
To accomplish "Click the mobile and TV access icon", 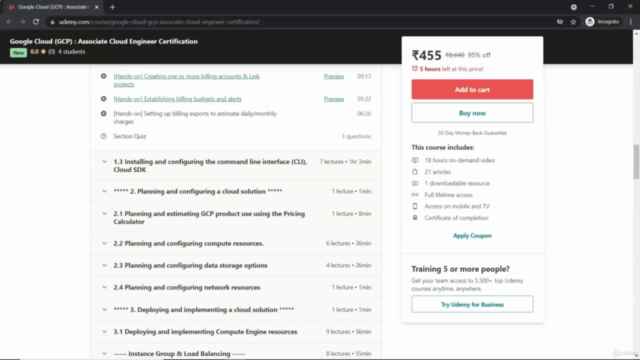I will [415, 206].
